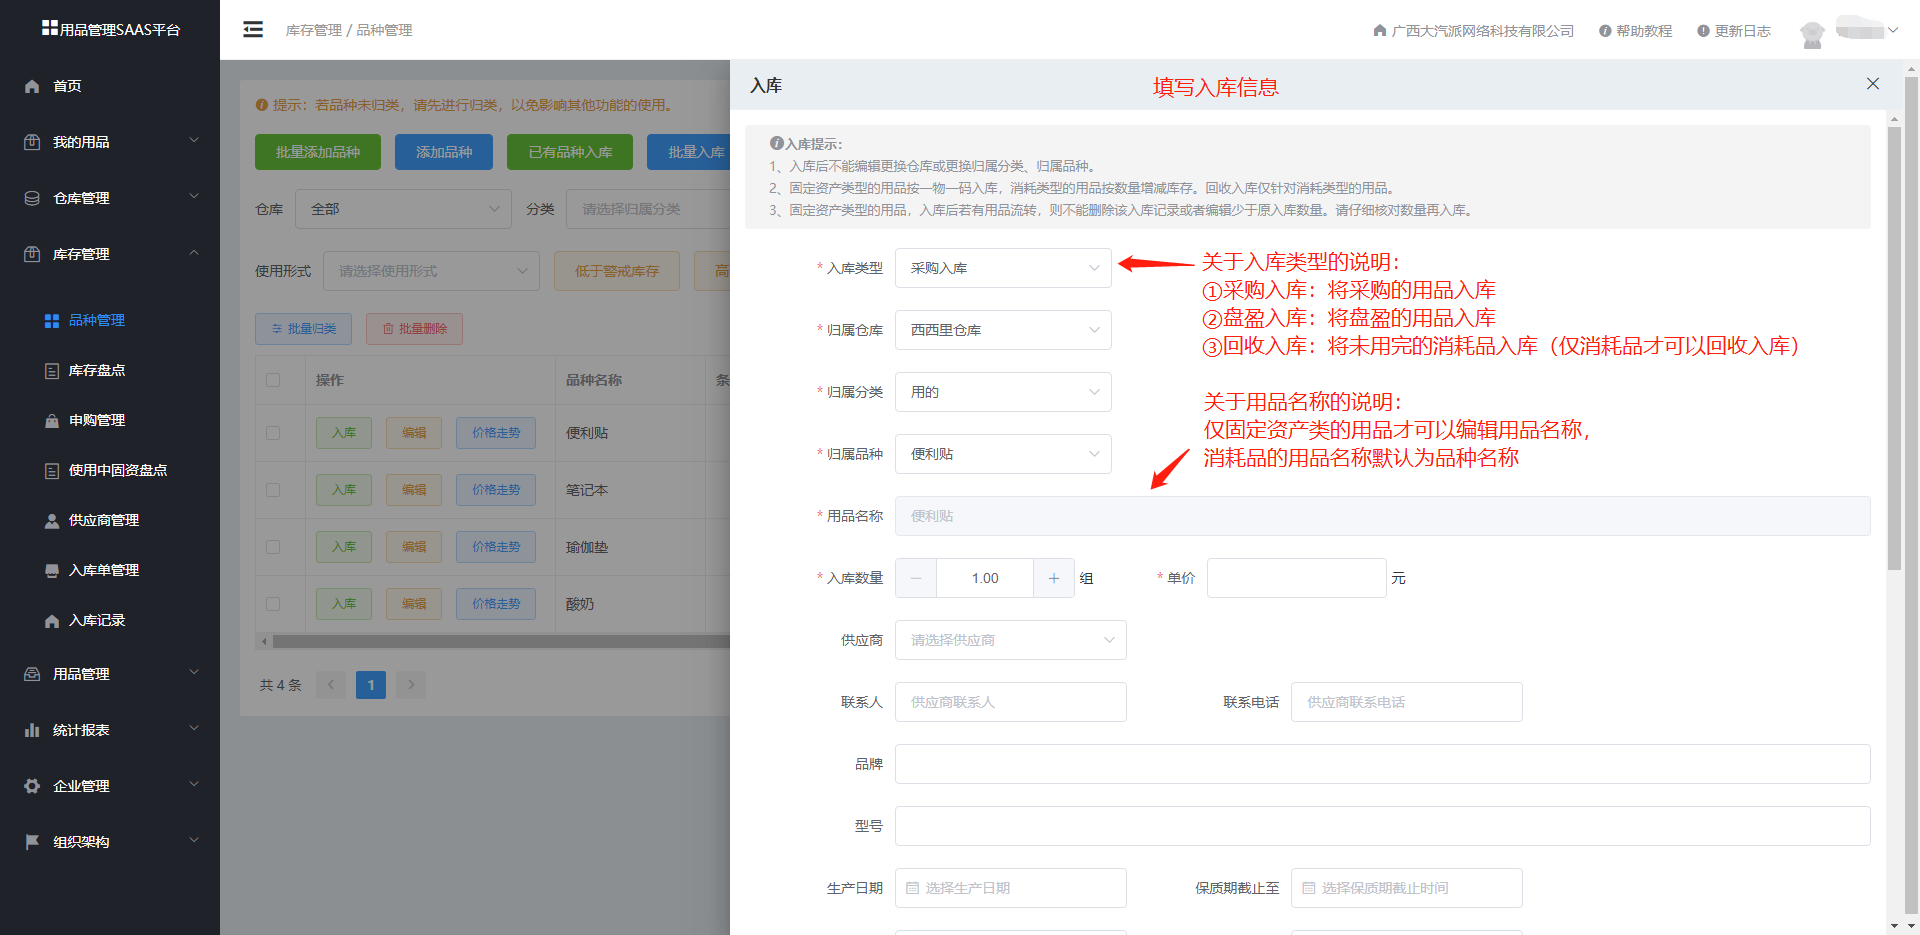1920x935 pixels.
Task: Check the 笔记本 row checkbox
Action: [273, 490]
